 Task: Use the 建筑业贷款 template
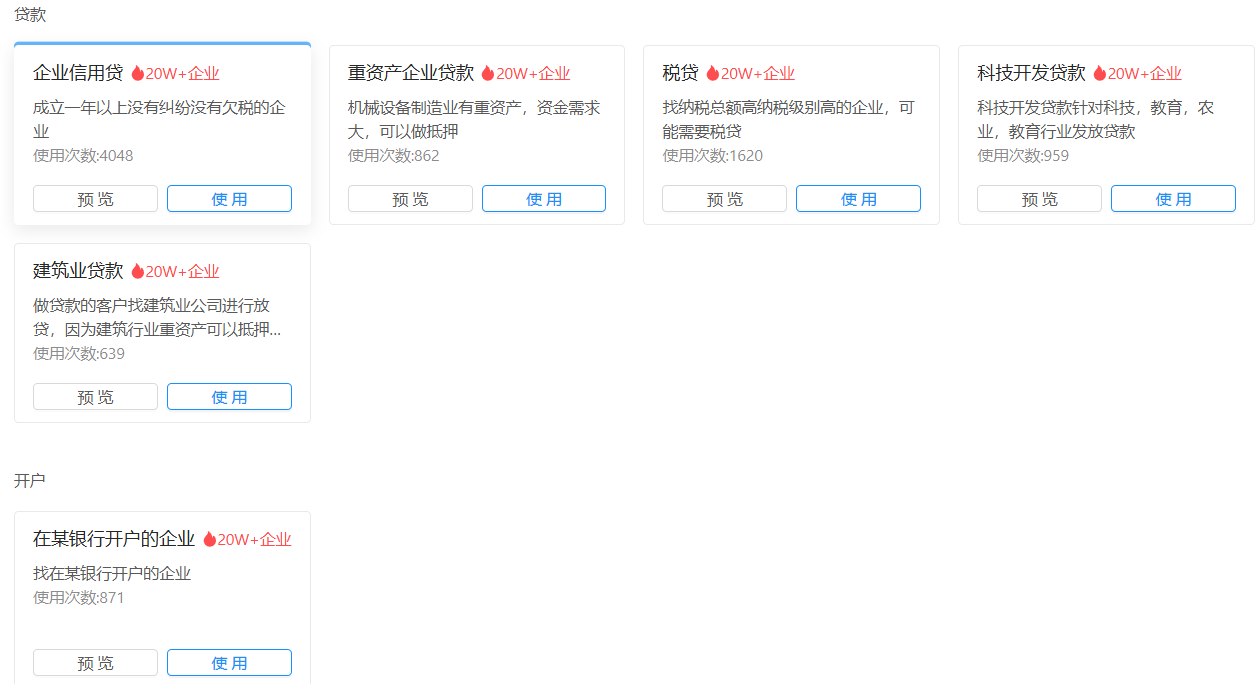pyautogui.click(x=229, y=397)
